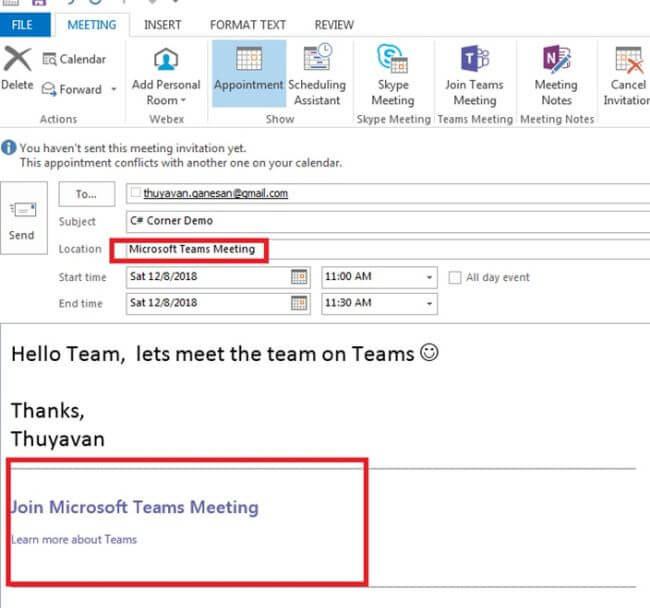Expand the 11:30 AM end time dropdown
Image resolution: width=650 pixels, height=608 pixels.
tap(429, 303)
